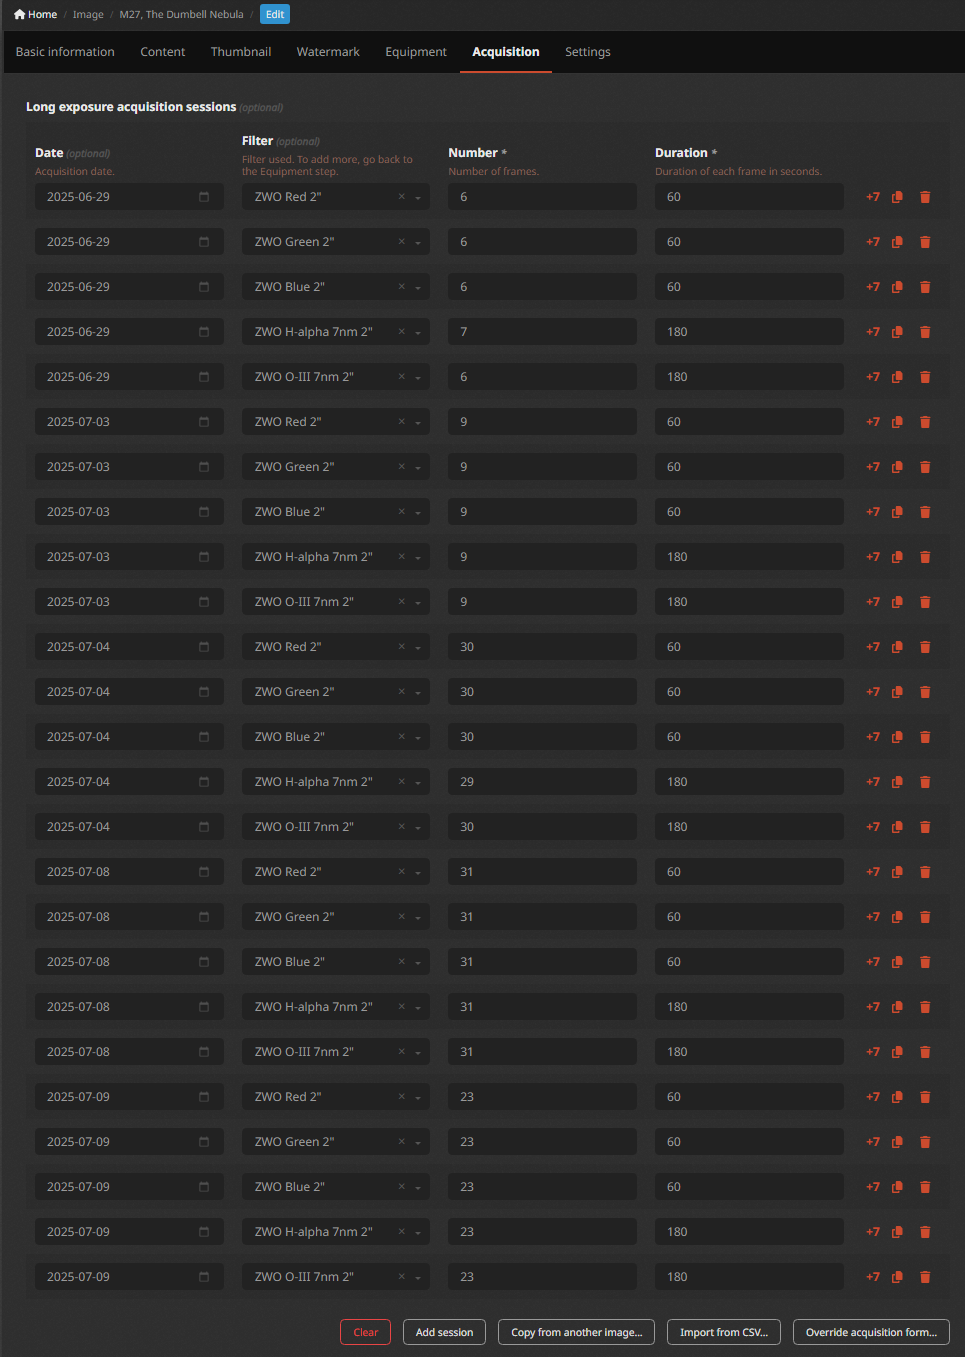Expand filter dropdown on 2025-07-08 ZWO Red row
This screenshot has height=1357, width=965.
(x=418, y=872)
